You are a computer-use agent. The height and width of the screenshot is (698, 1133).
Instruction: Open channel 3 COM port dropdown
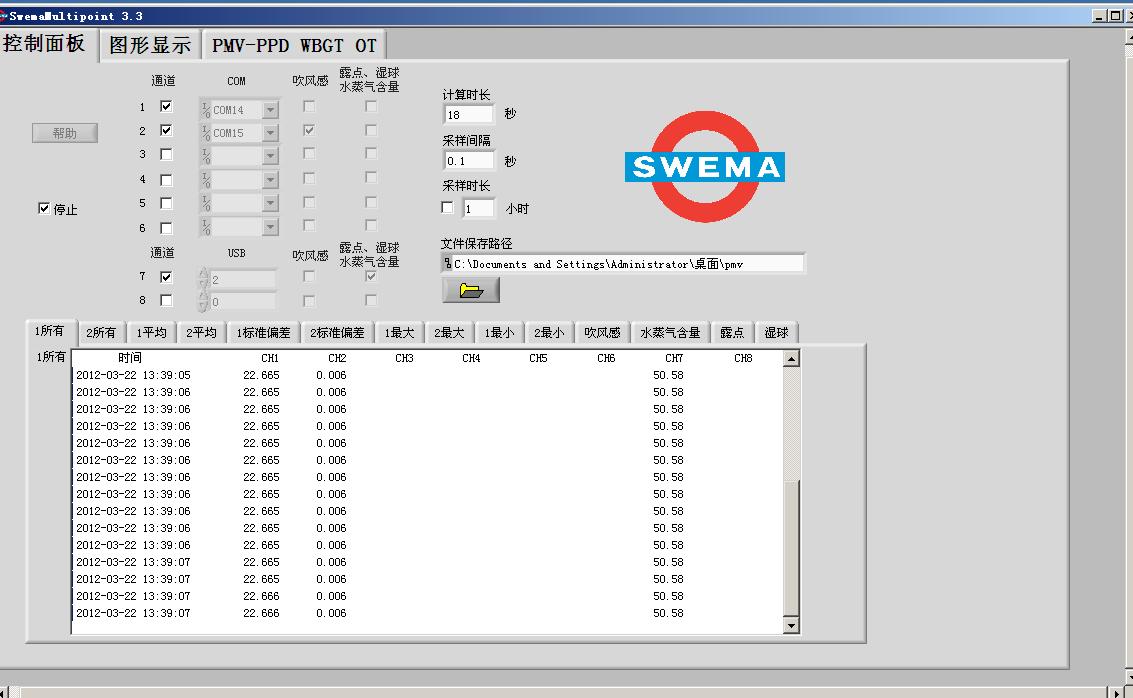click(270, 156)
